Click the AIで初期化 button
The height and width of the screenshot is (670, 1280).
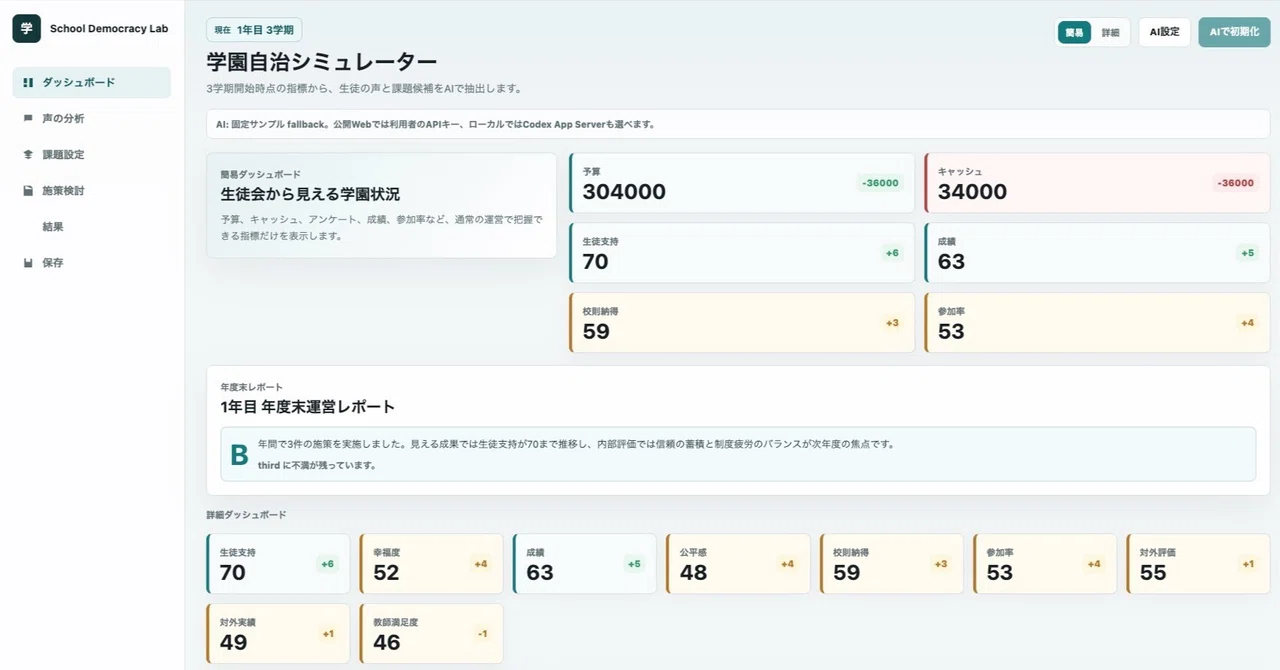pos(1234,32)
